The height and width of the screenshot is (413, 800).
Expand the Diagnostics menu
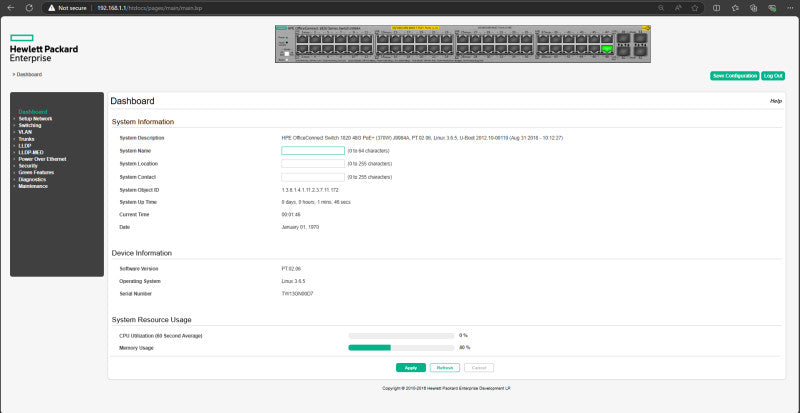pyautogui.click(x=32, y=179)
